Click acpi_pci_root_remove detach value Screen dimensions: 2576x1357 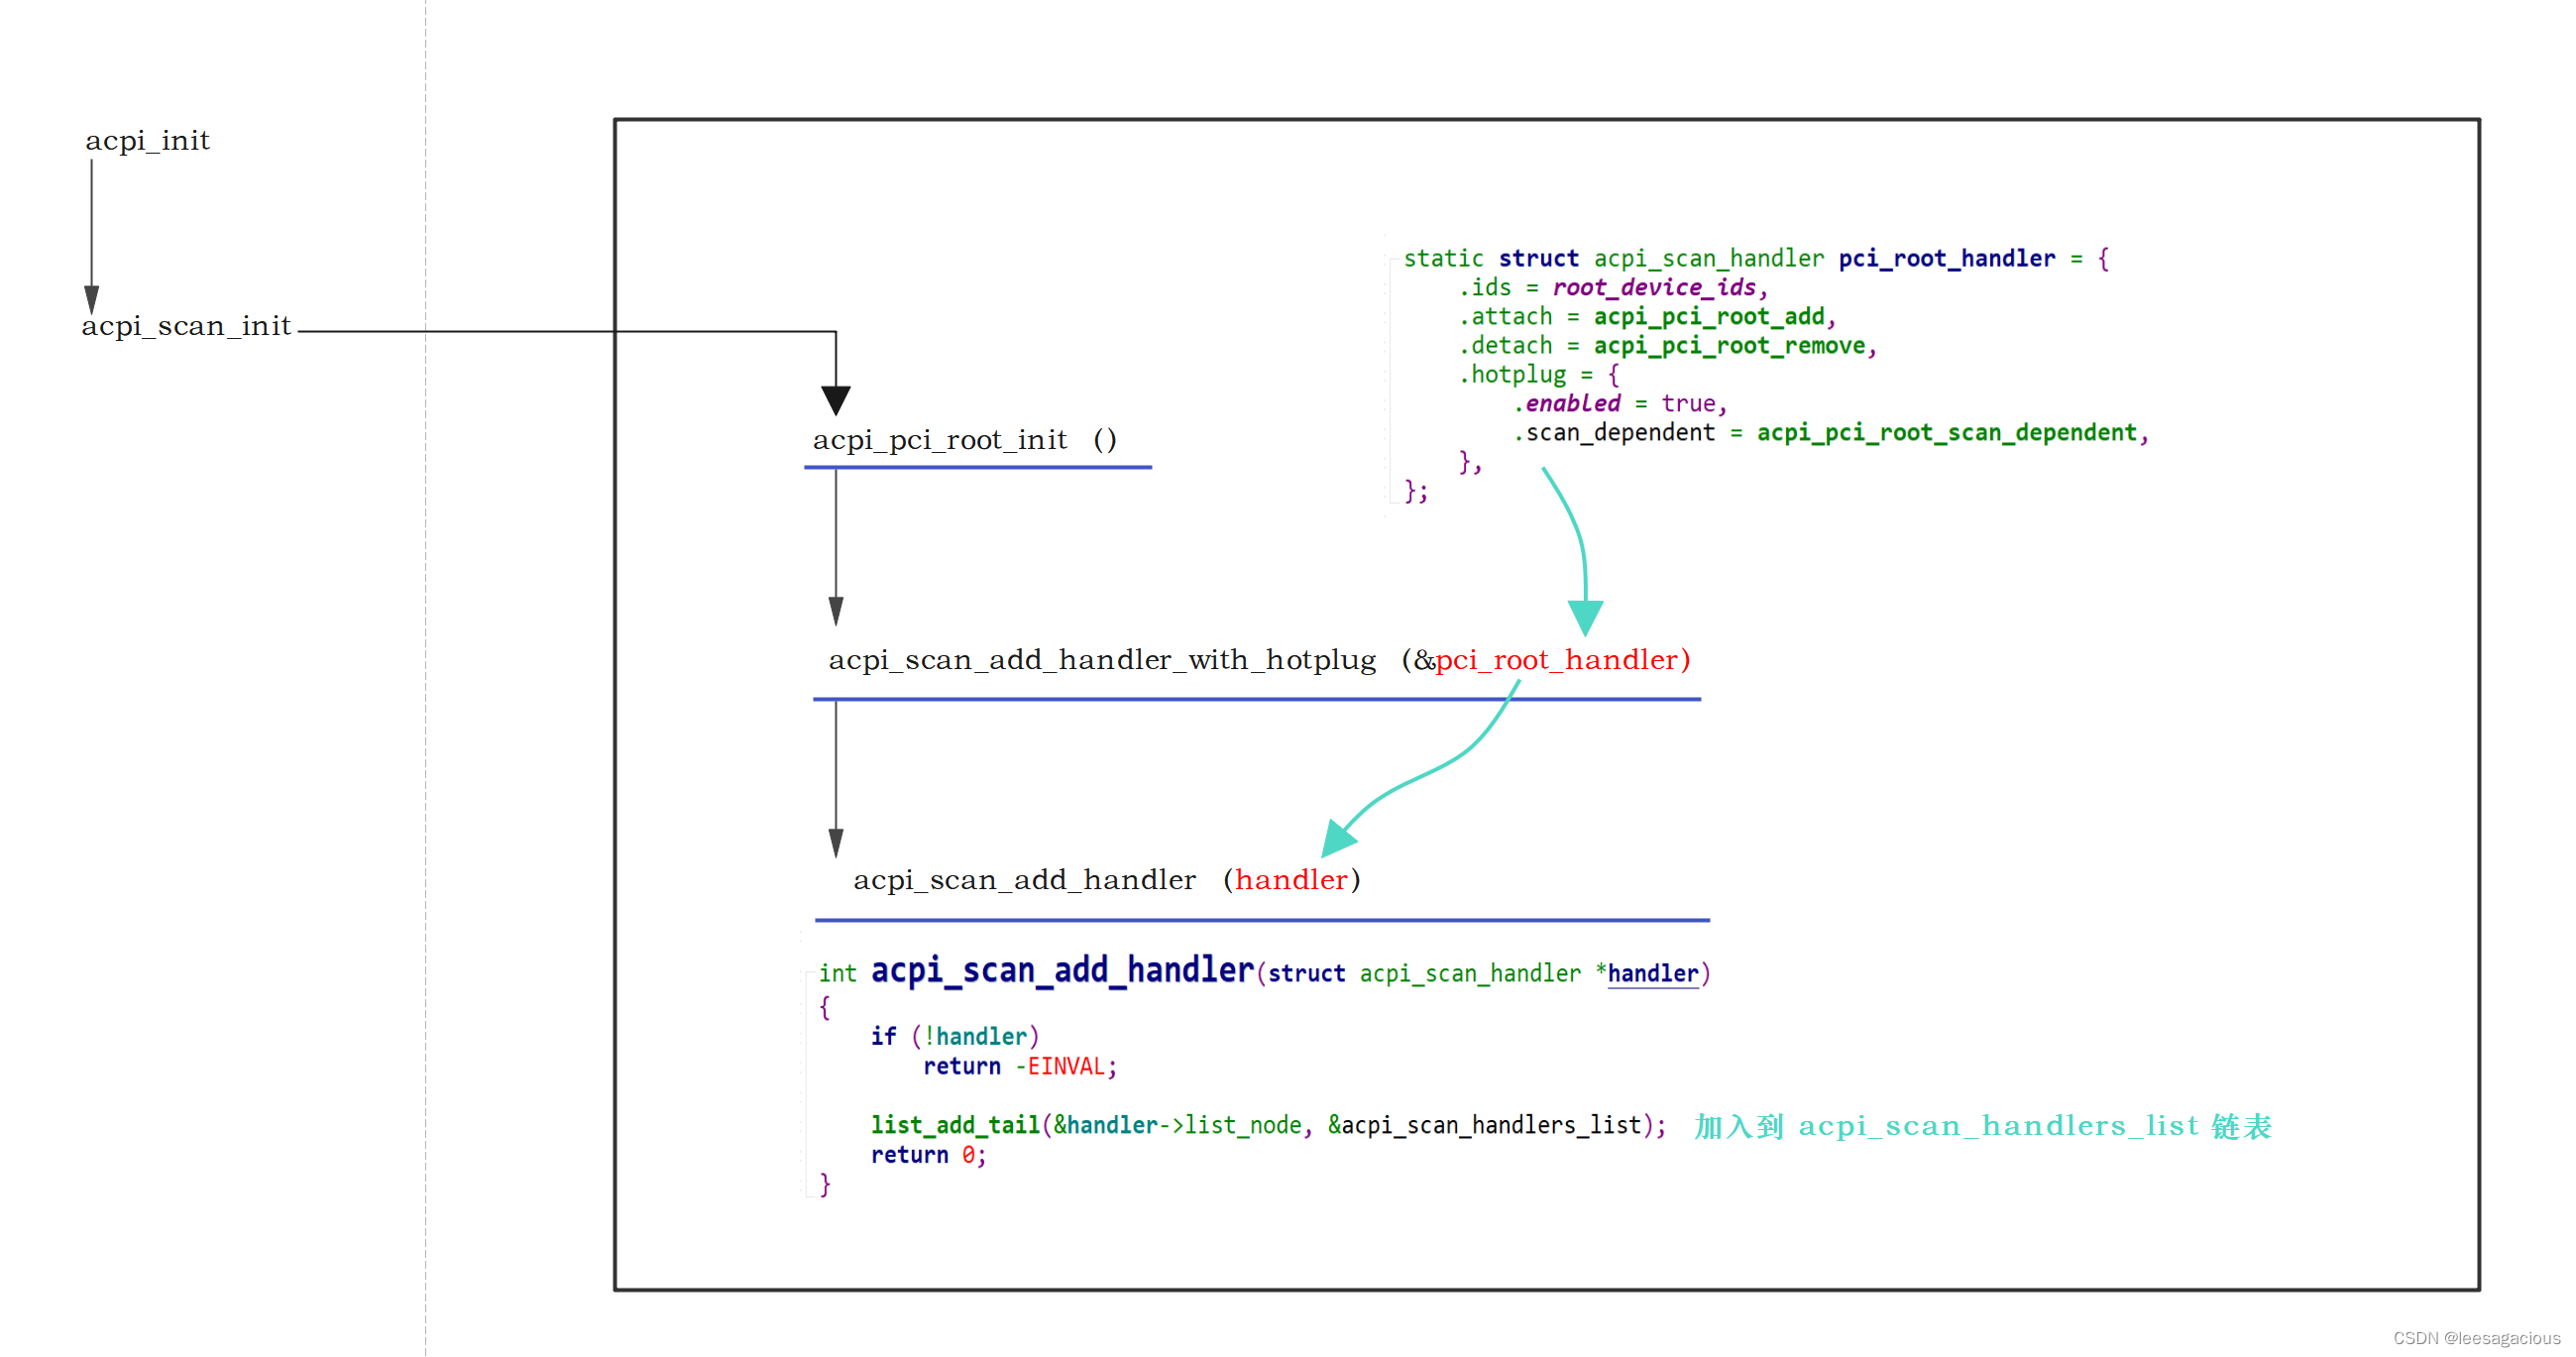click(x=1729, y=345)
